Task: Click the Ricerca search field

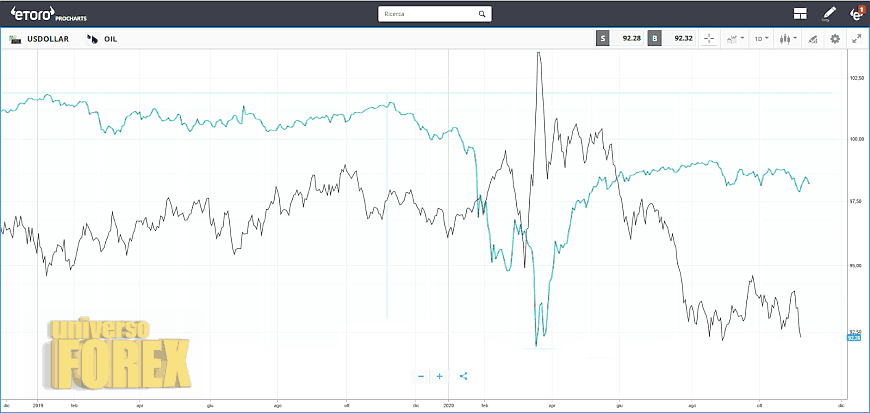Action: click(x=425, y=15)
